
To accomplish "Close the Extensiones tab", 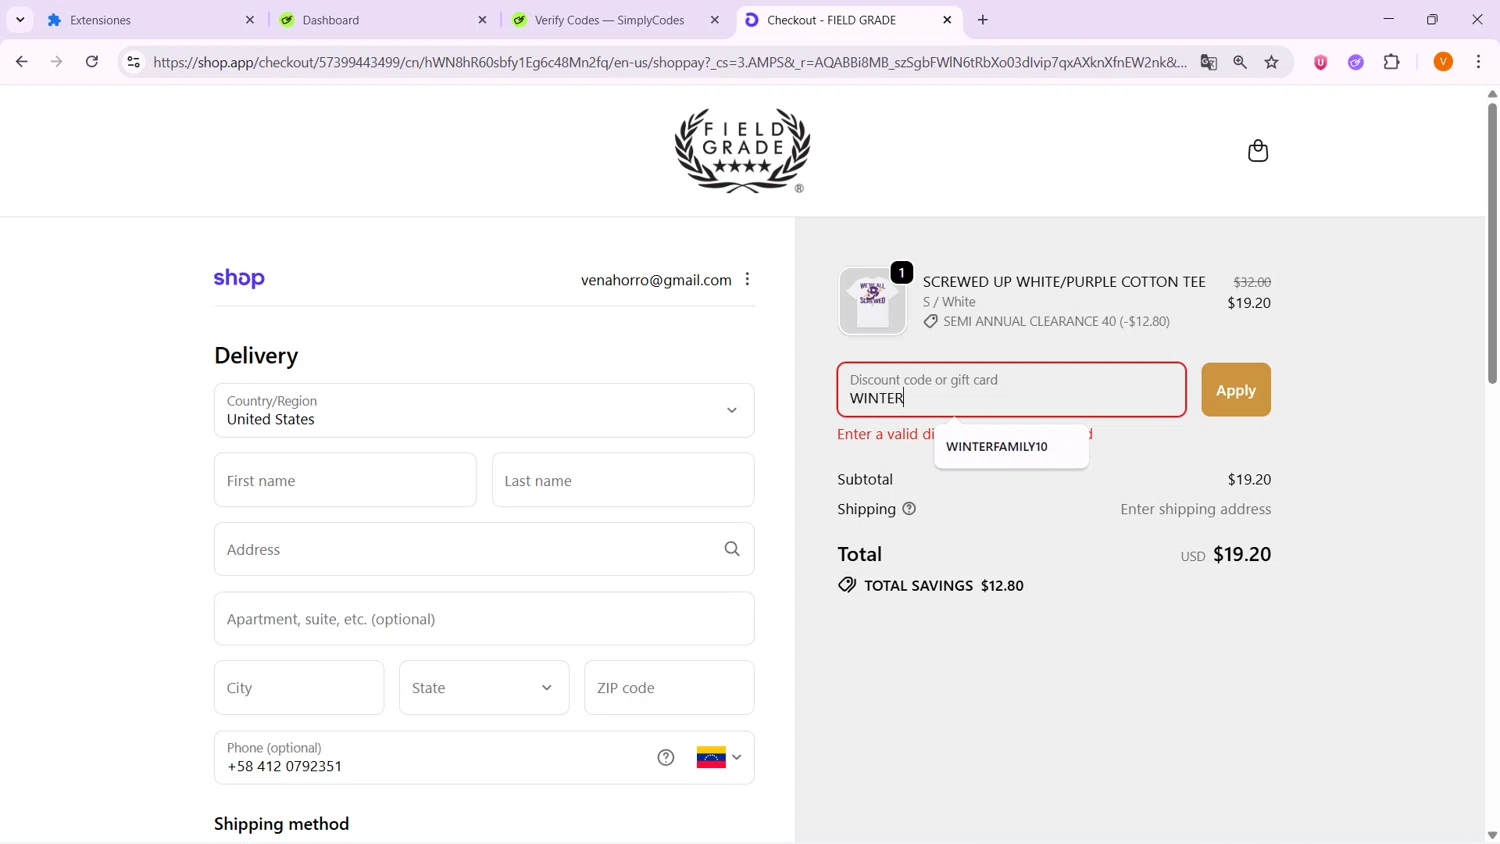I will pyautogui.click(x=250, y=20).
